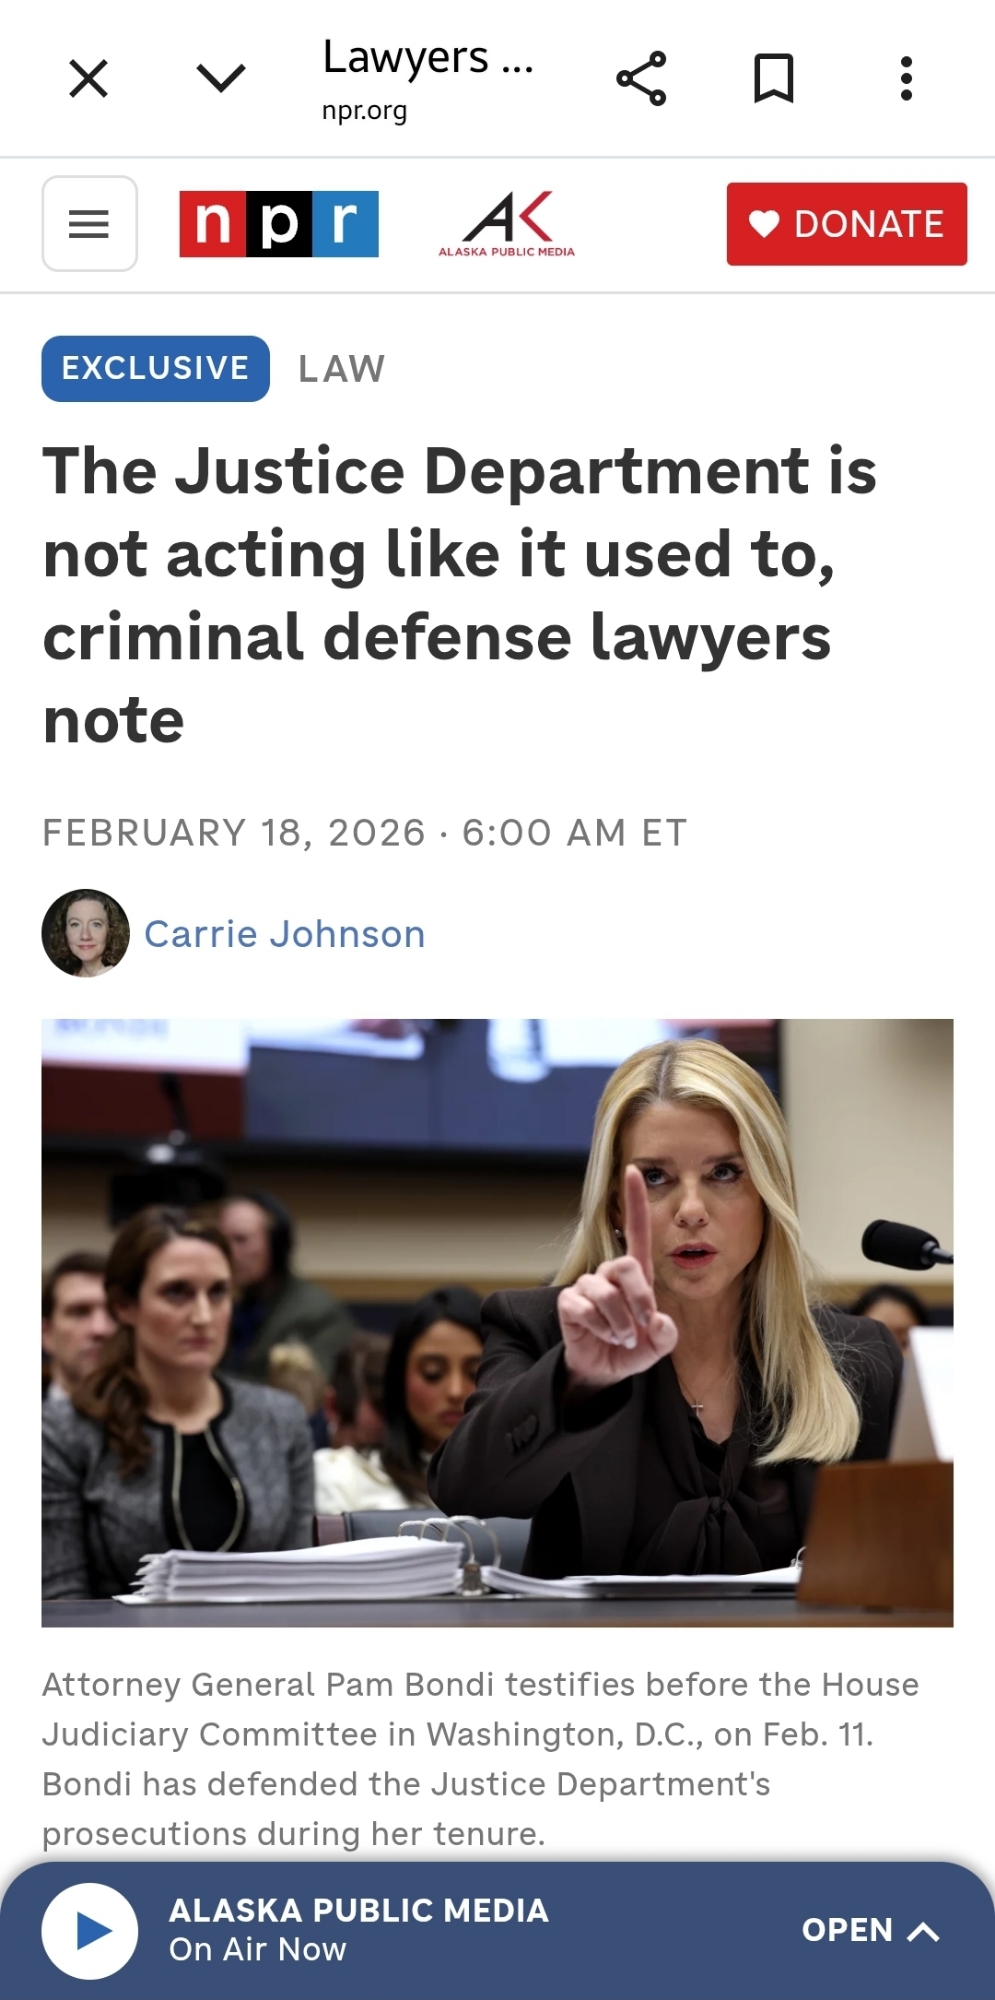Image resolution: width=995 pixels, height=2000 pixels.
Task: Bookmark this article
Action: (x=773, y=78)
